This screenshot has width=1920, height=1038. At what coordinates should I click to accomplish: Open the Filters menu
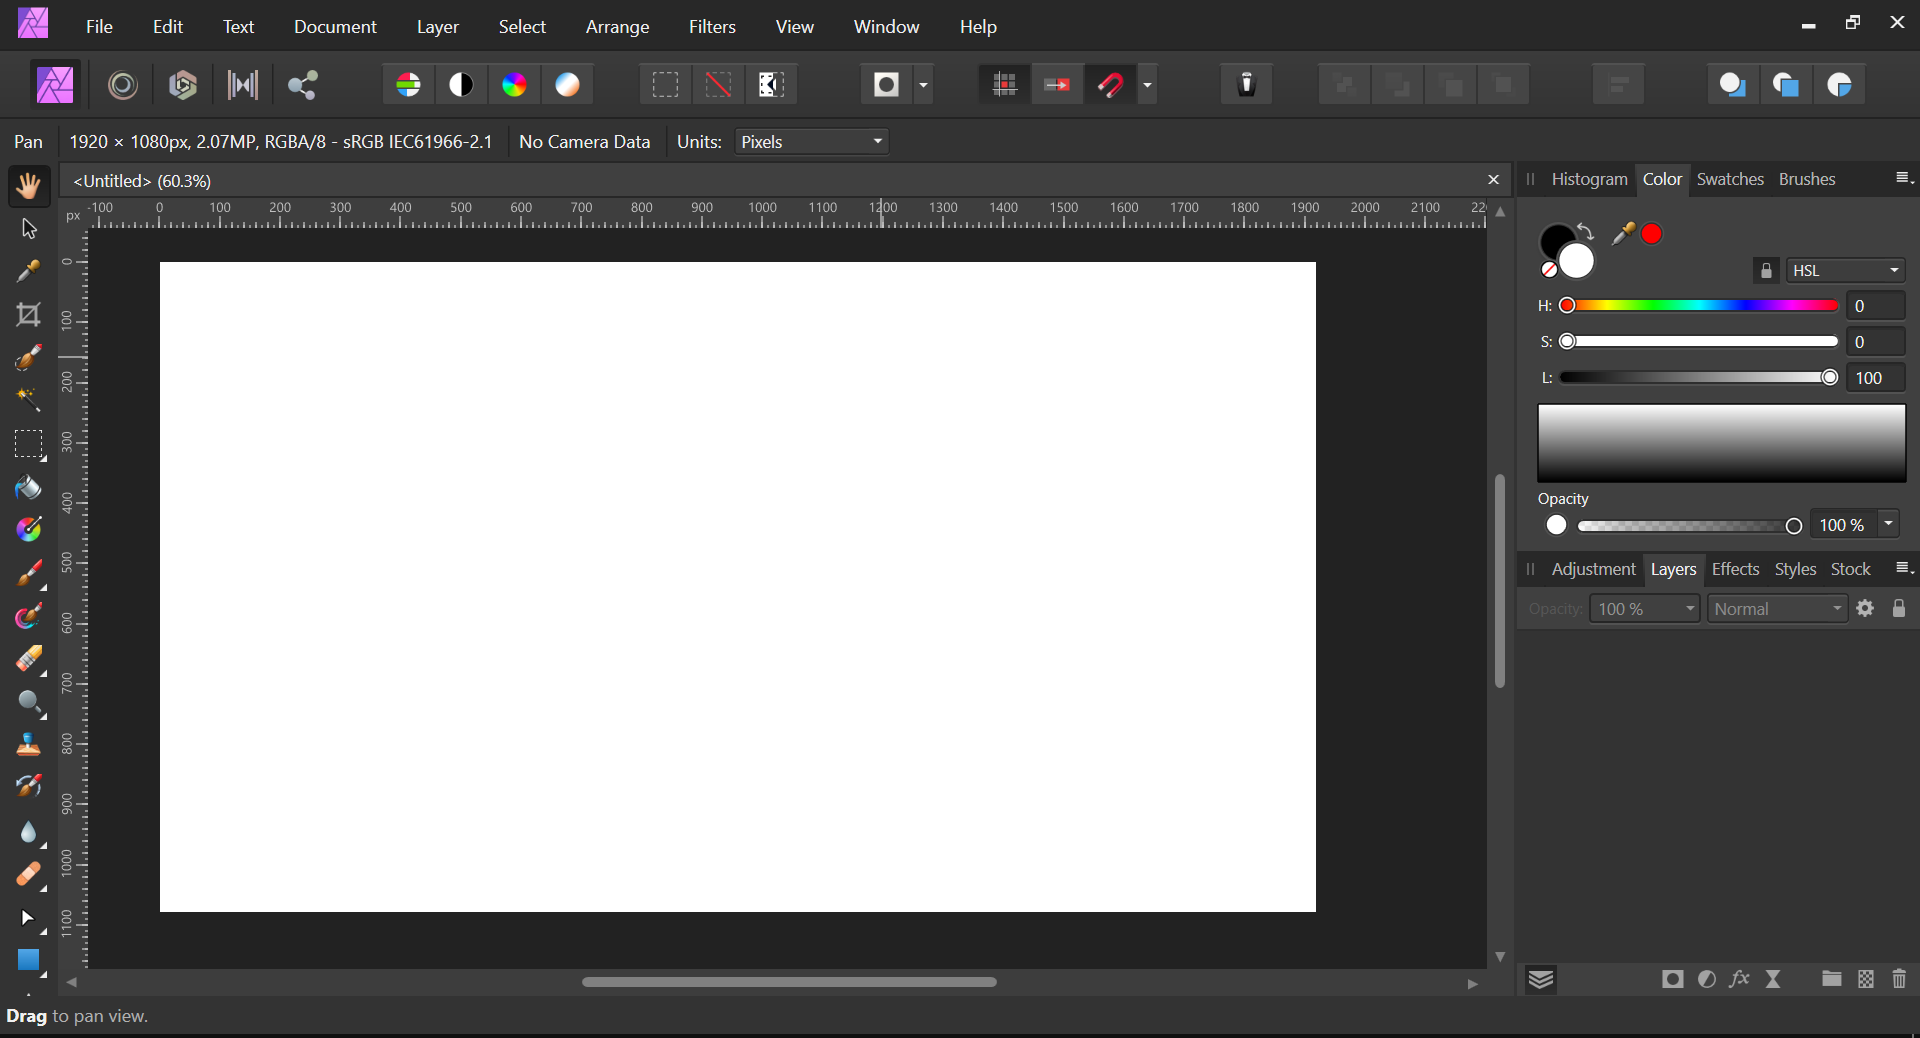coord(712,27)
